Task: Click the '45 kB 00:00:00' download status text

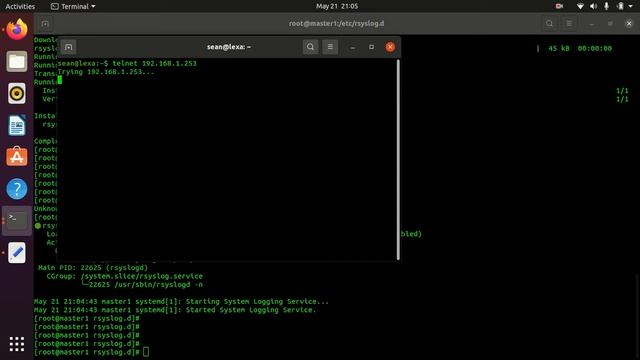Action: [580, 48]
